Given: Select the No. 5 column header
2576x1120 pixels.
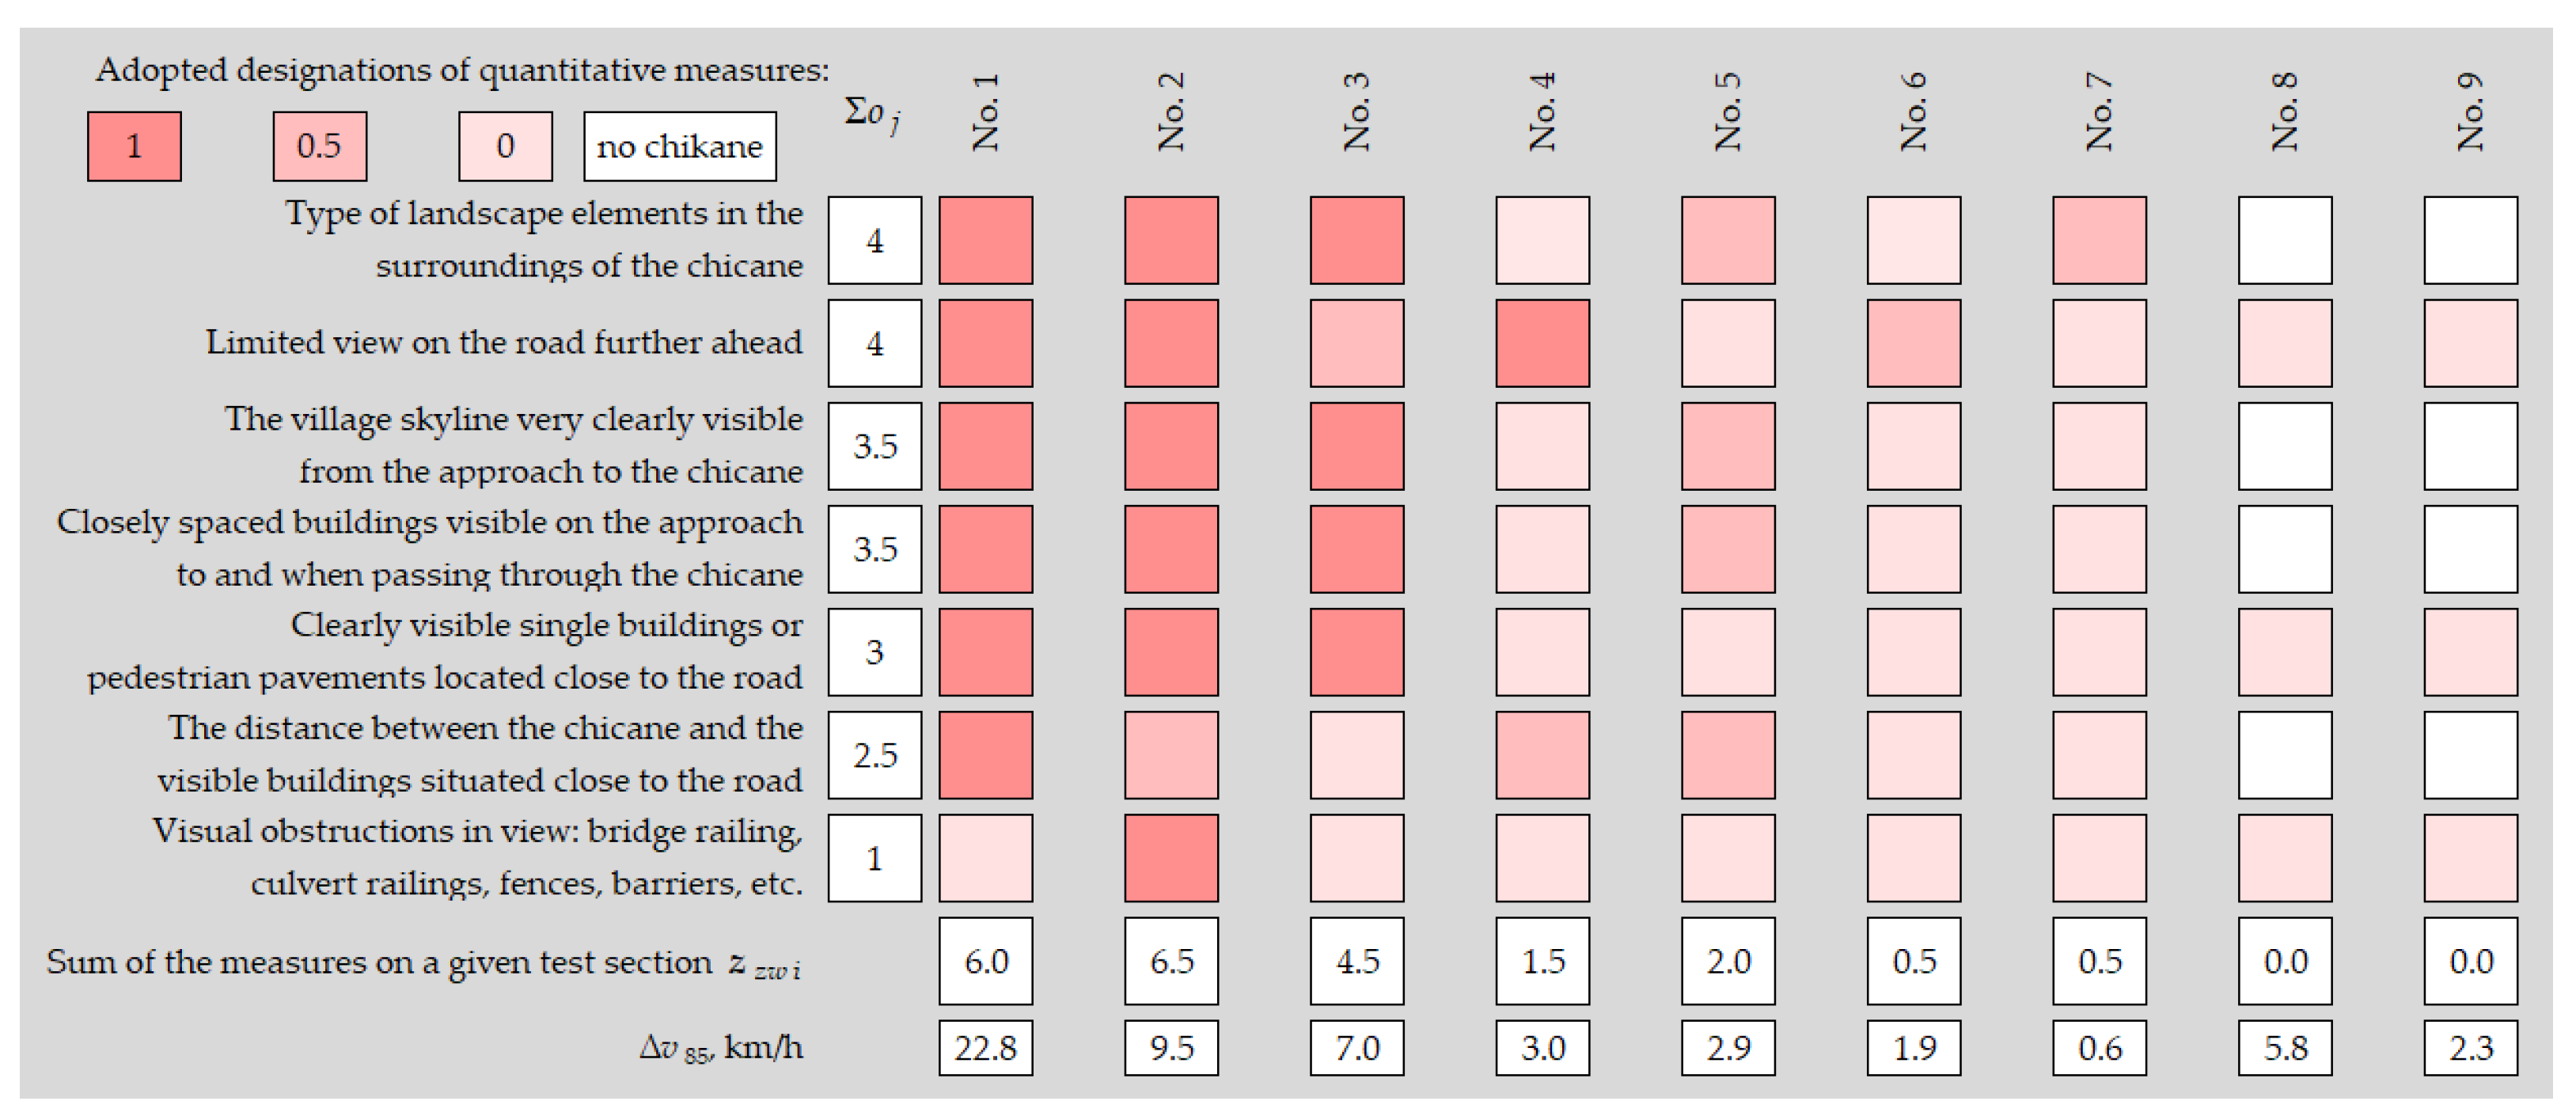Looking at the screenshot, I should (1728, 112).
